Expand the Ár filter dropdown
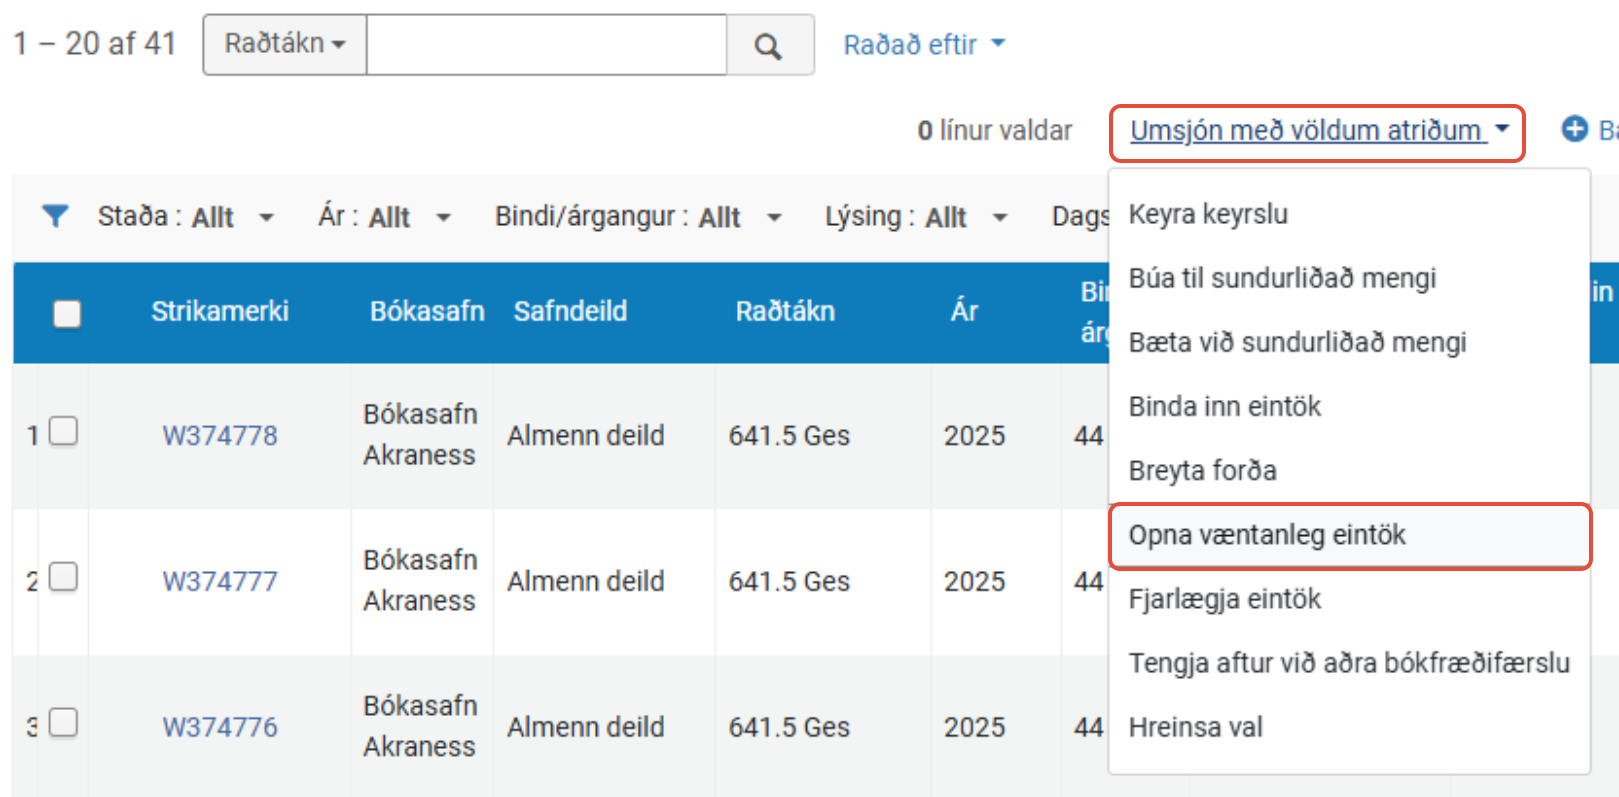1619x797 pixels. tap(385, 217)
